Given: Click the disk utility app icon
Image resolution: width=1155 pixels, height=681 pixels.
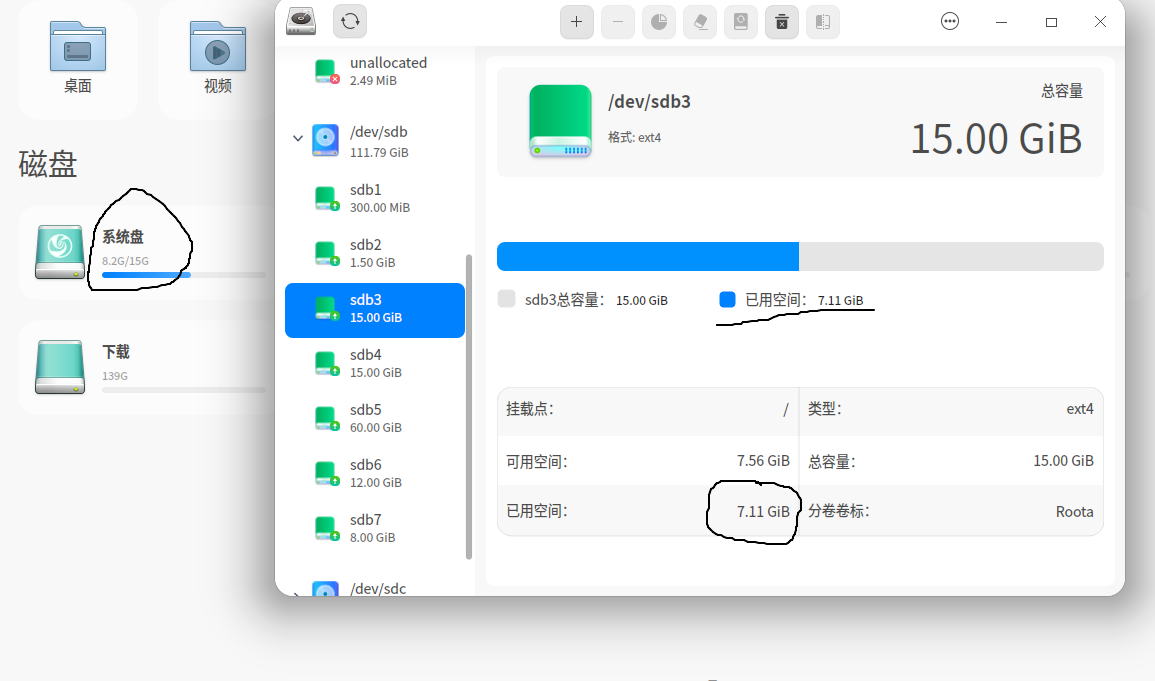Looking at the screenshot, I should click(301, 21).
